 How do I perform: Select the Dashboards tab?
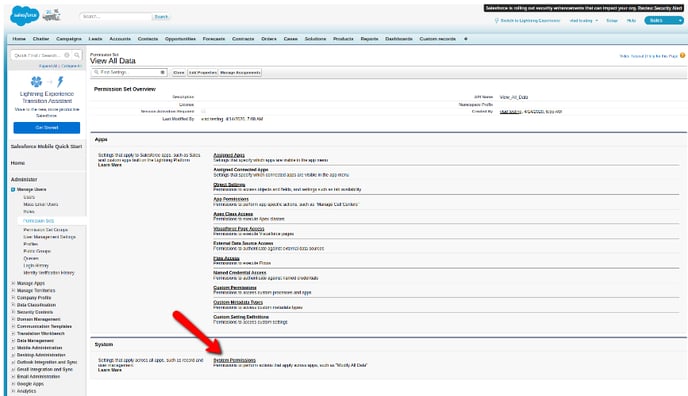[399, 39]
